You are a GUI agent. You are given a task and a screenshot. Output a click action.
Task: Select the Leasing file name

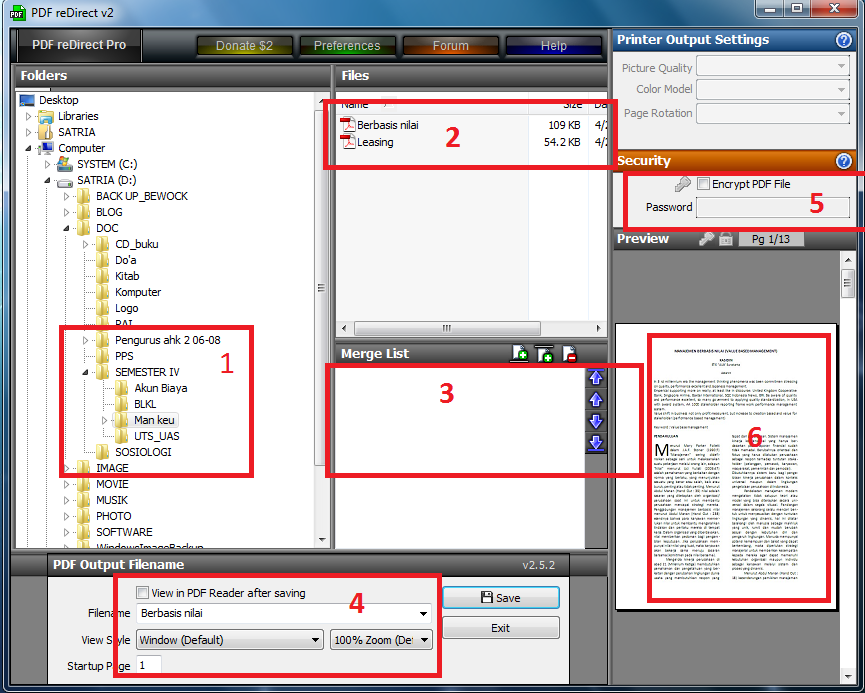(x=375, y=142)
